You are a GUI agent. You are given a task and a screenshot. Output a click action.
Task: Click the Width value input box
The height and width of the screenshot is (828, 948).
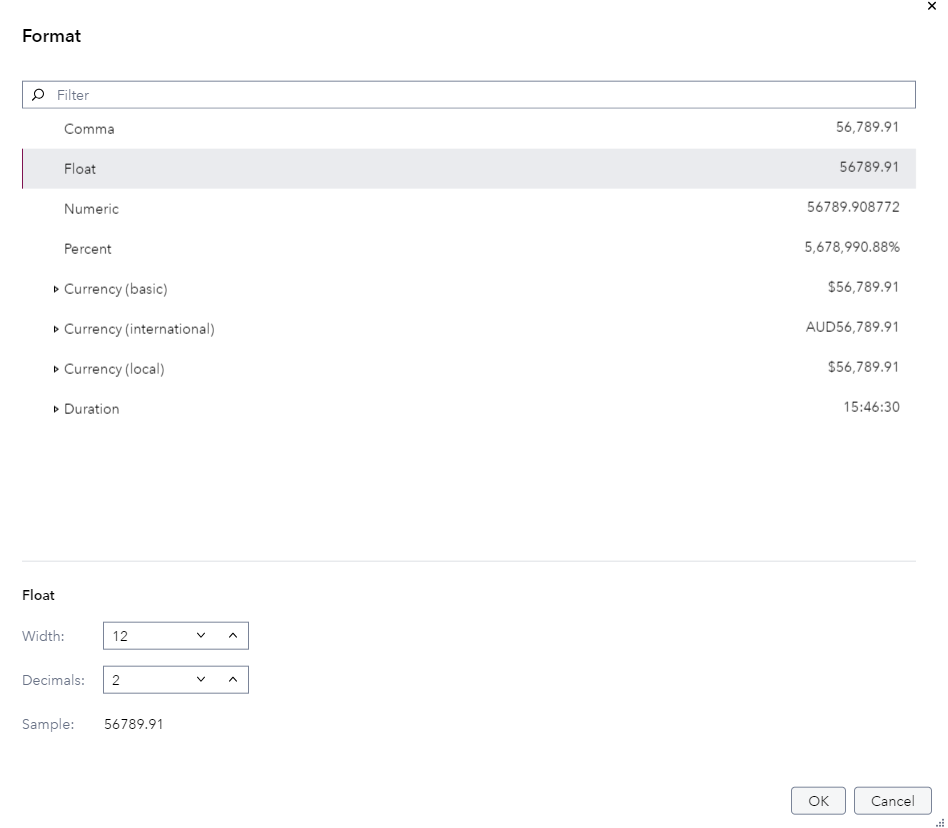tap(145, 635)
